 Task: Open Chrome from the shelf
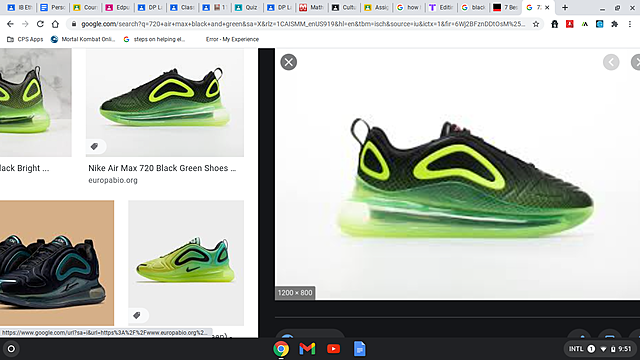pyautogui.click(x=281, y=349)
